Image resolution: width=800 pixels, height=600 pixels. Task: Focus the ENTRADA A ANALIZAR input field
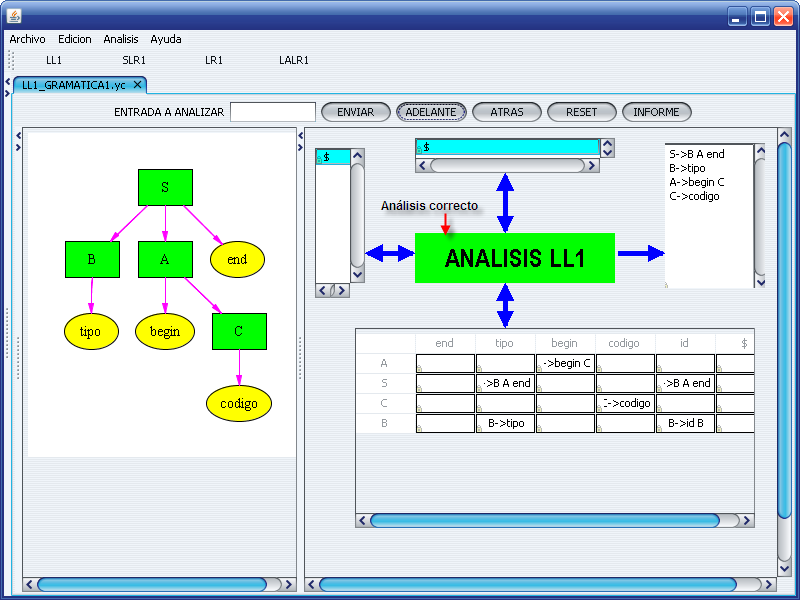click(x=272, y=112)
